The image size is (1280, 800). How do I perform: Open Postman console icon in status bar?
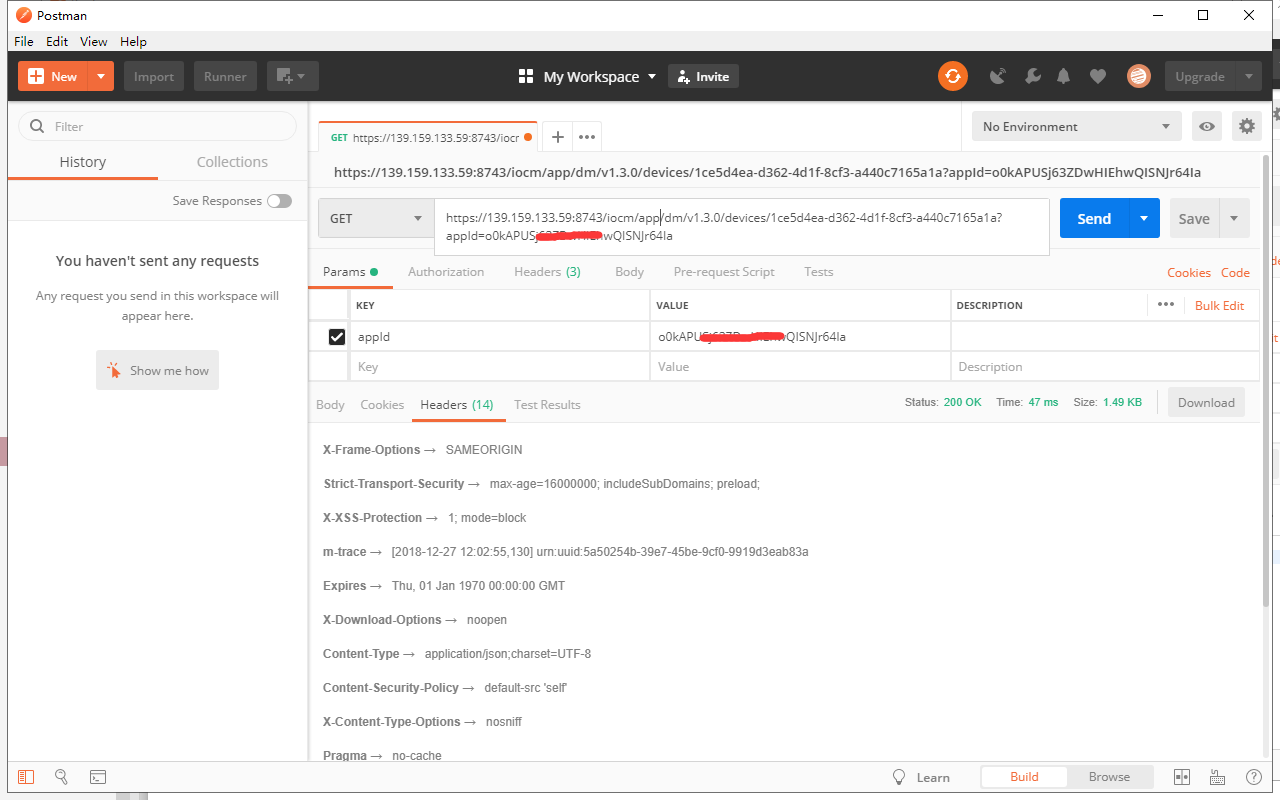pos(98,777)
